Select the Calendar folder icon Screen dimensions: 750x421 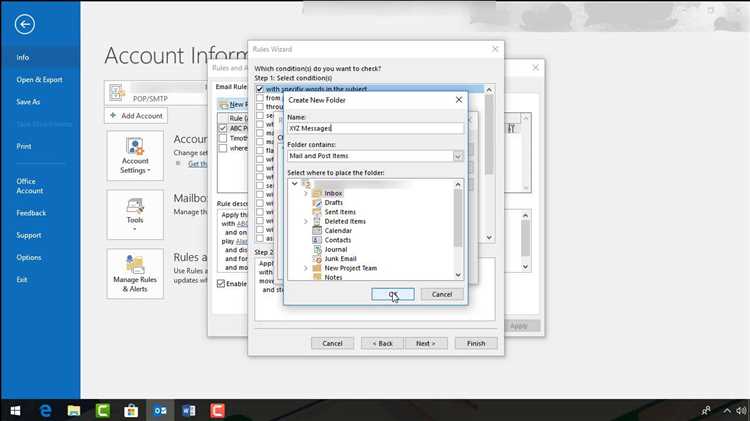317,231
